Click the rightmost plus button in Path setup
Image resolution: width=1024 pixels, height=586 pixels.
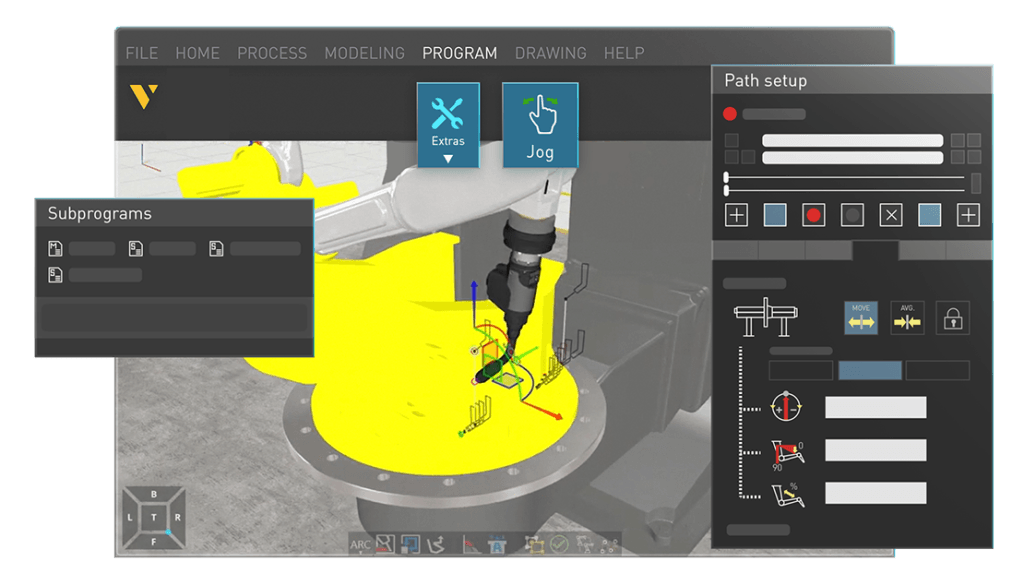[968, 215]
